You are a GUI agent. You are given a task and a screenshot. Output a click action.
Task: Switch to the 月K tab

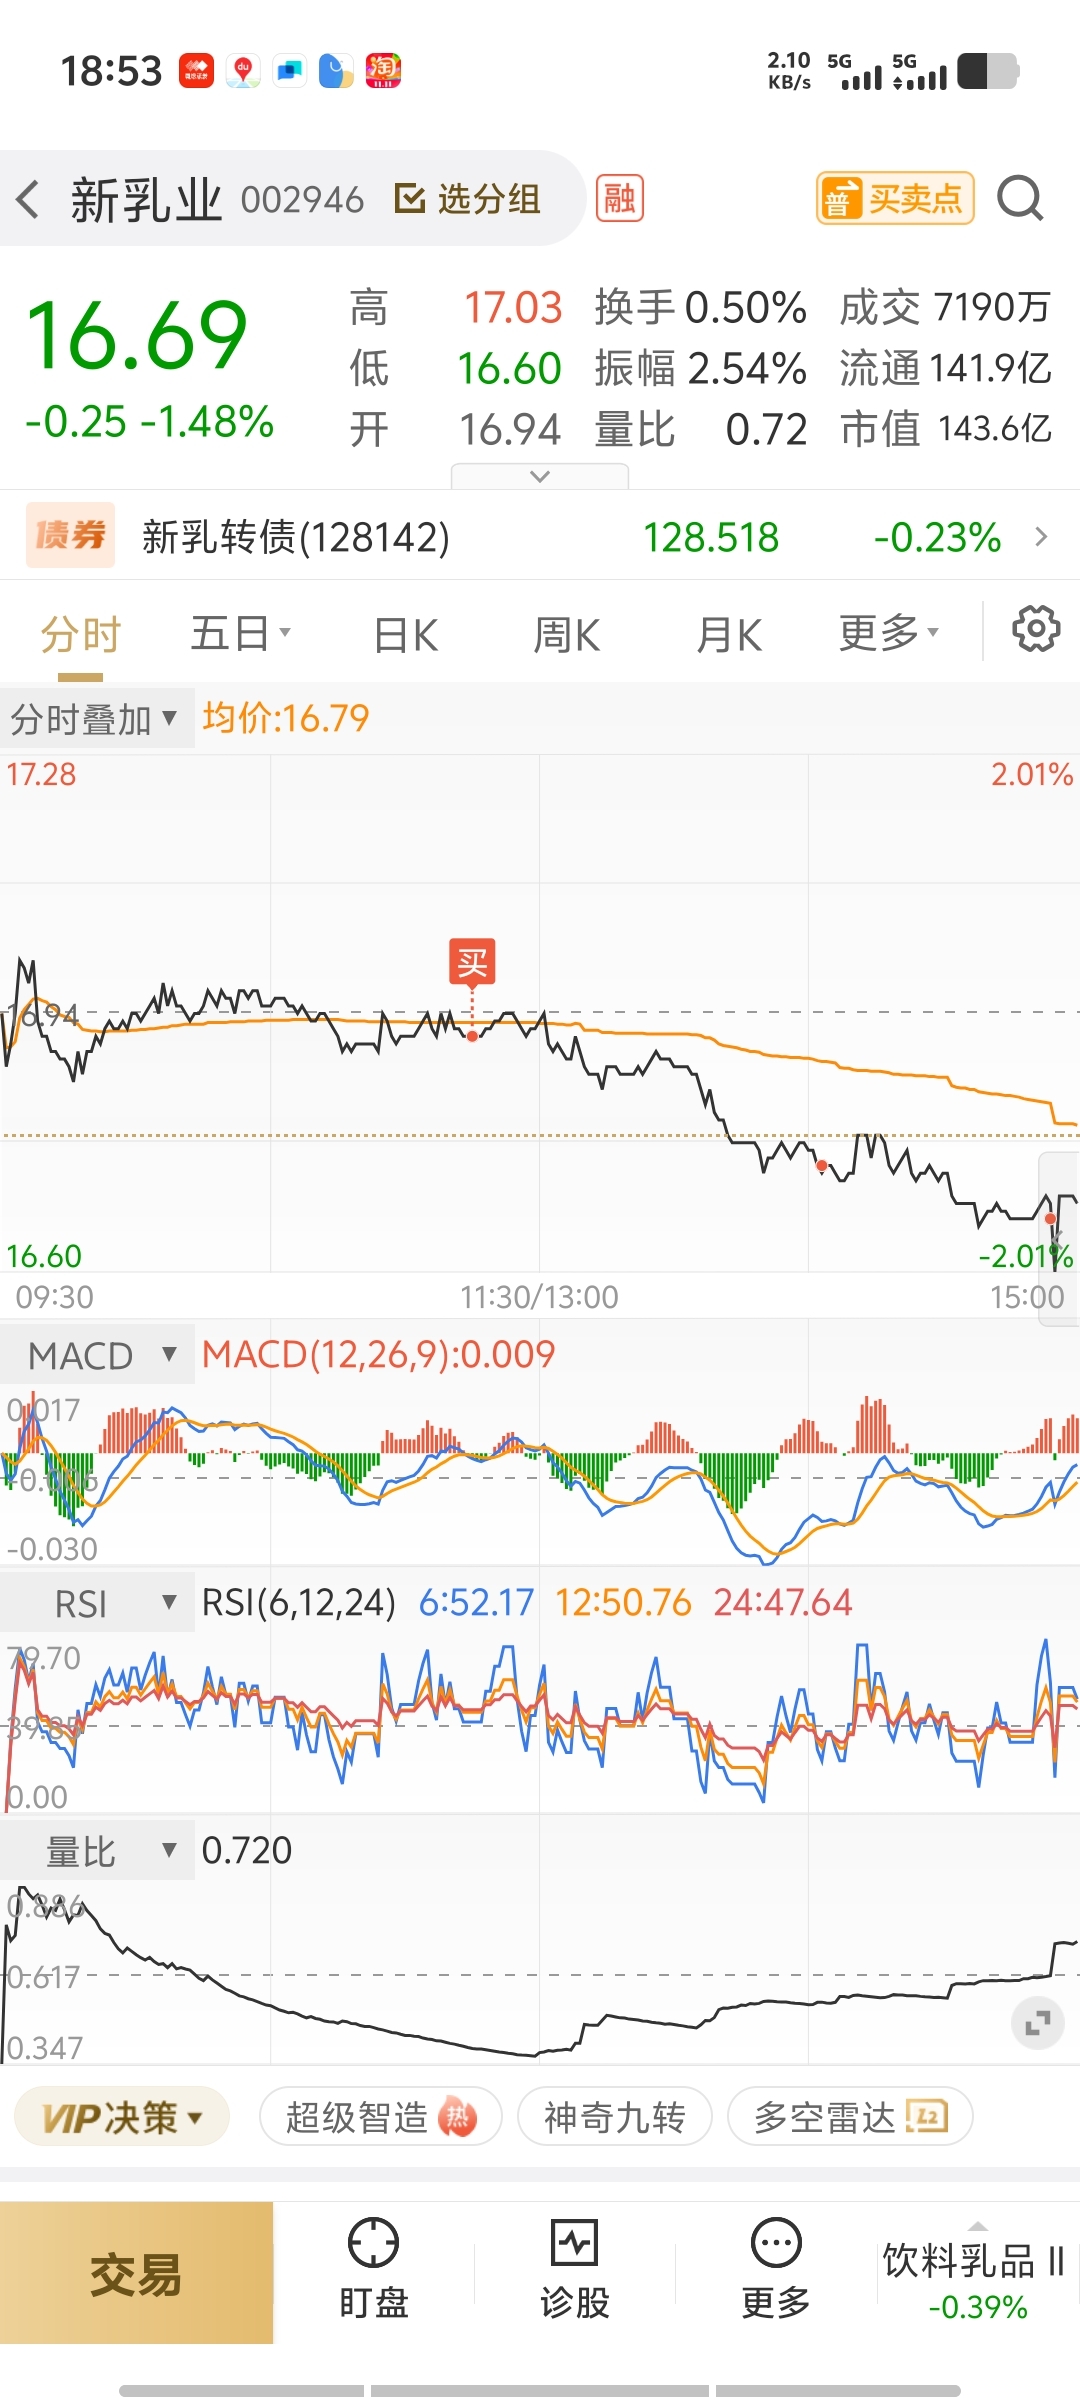pyautogui.click(x=729, y=635)
